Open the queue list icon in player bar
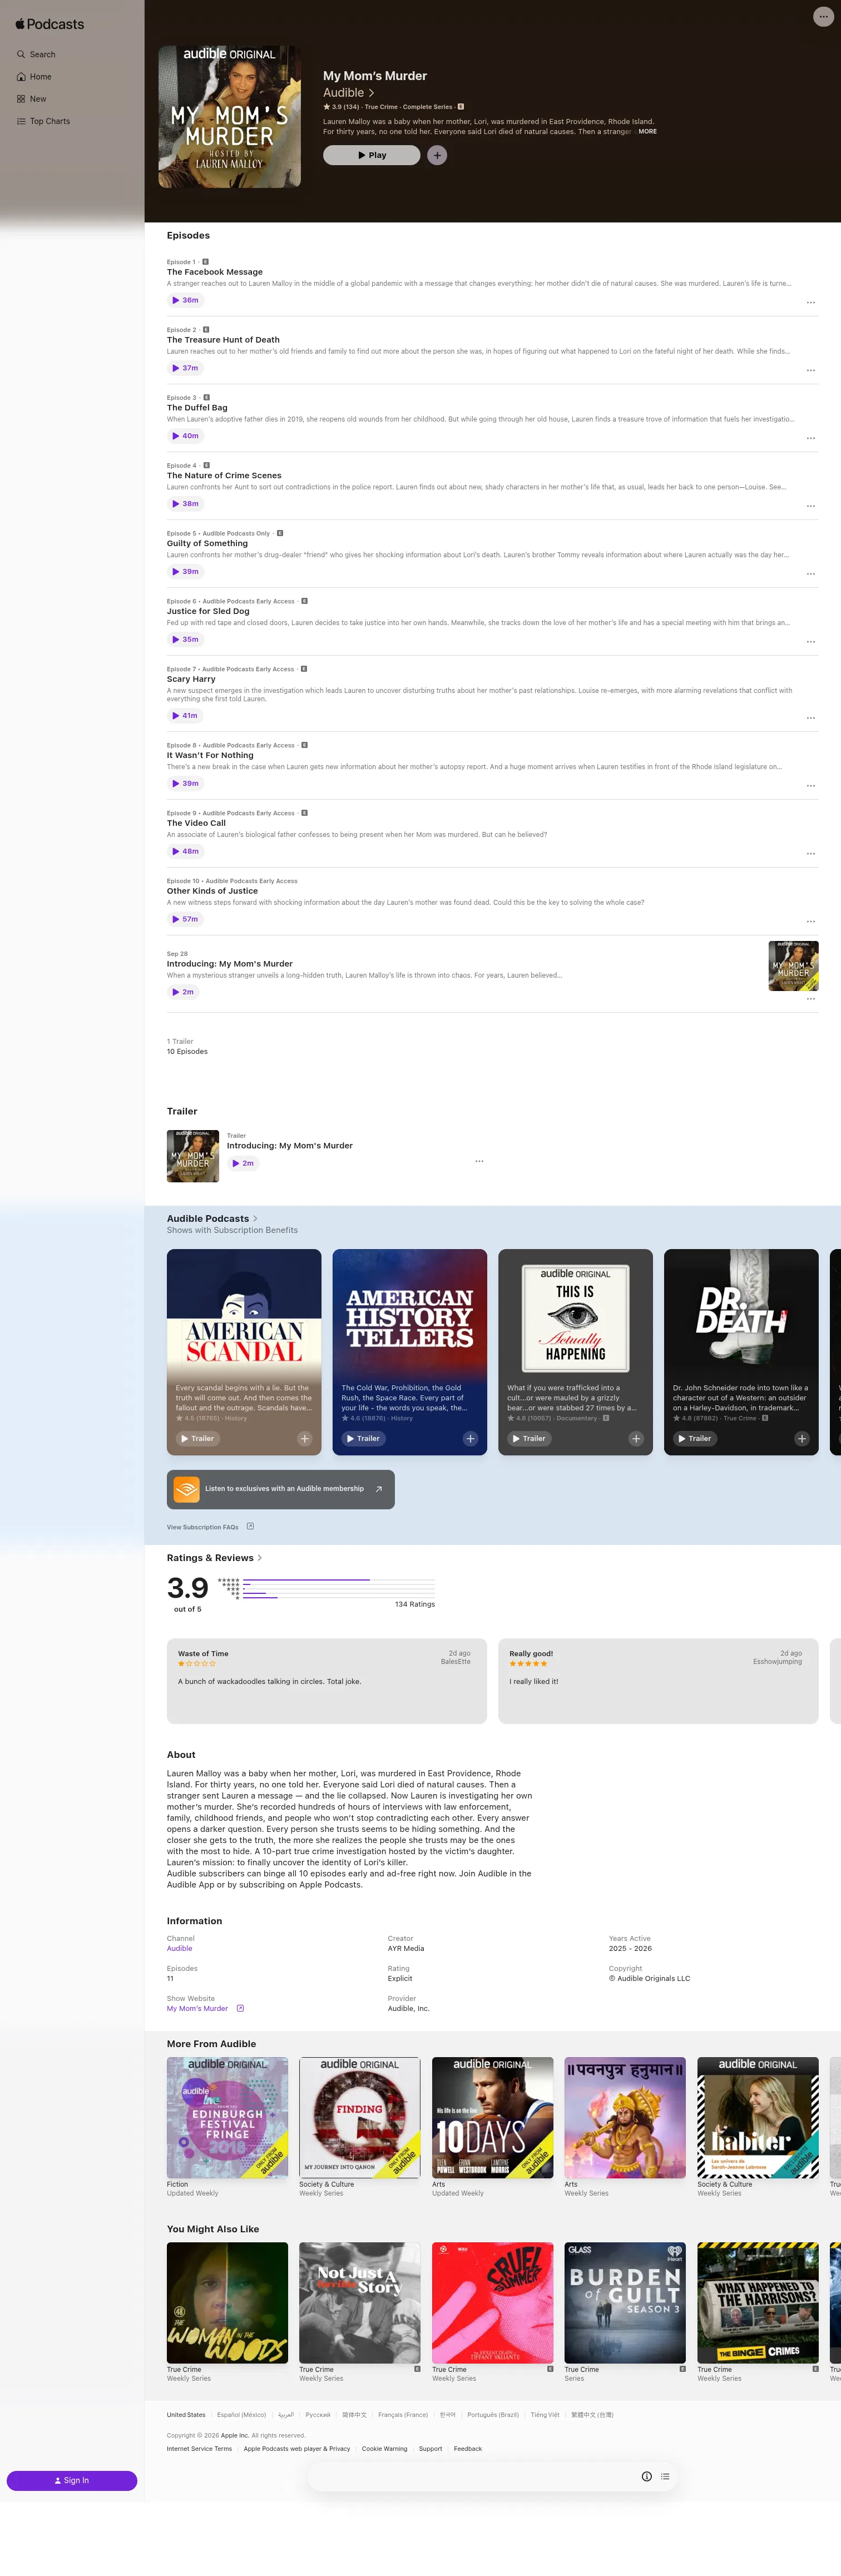 pos(665,2476)
